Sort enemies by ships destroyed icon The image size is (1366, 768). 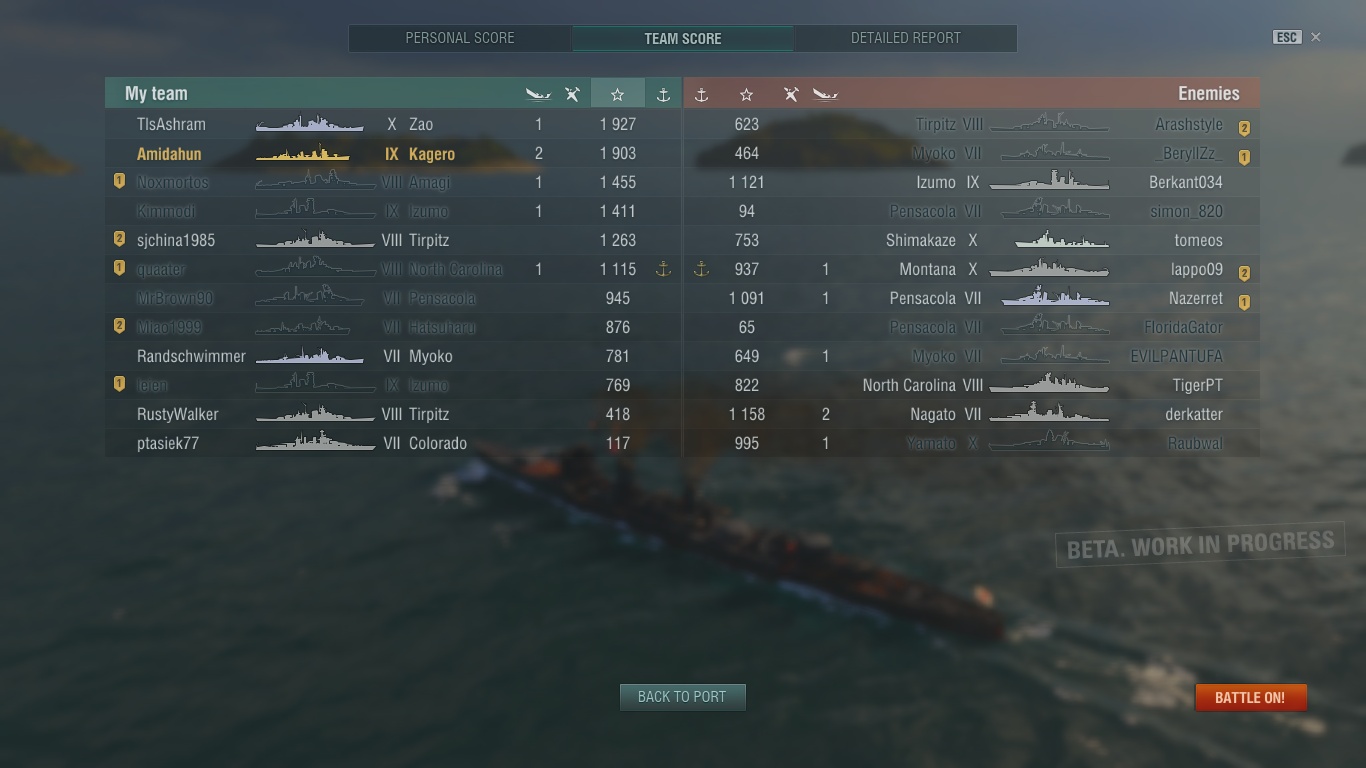[825, 94]
